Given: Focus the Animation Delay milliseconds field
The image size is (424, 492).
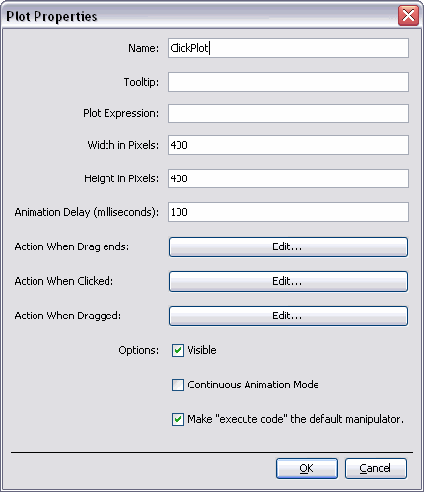Looking at the screenshot, I should (x=288, y=212).
